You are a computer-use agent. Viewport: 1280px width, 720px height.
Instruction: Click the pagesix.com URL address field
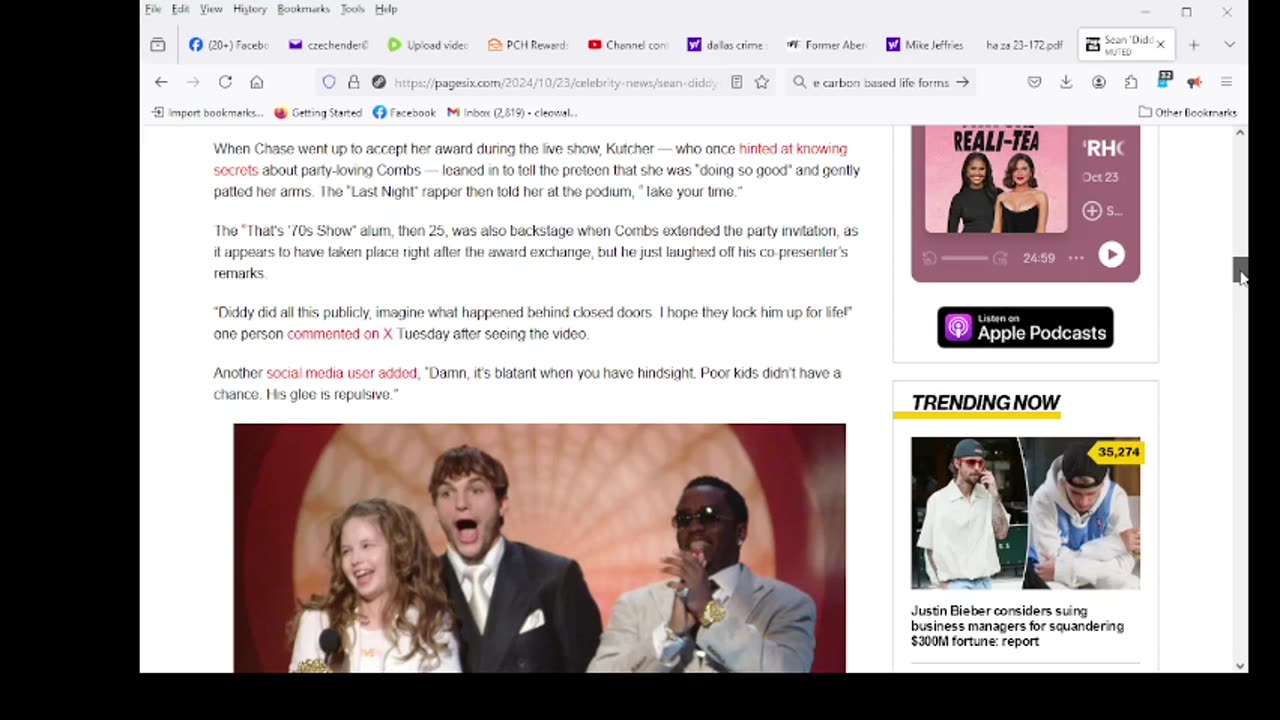pyautogui.click(x=555, y=82)
